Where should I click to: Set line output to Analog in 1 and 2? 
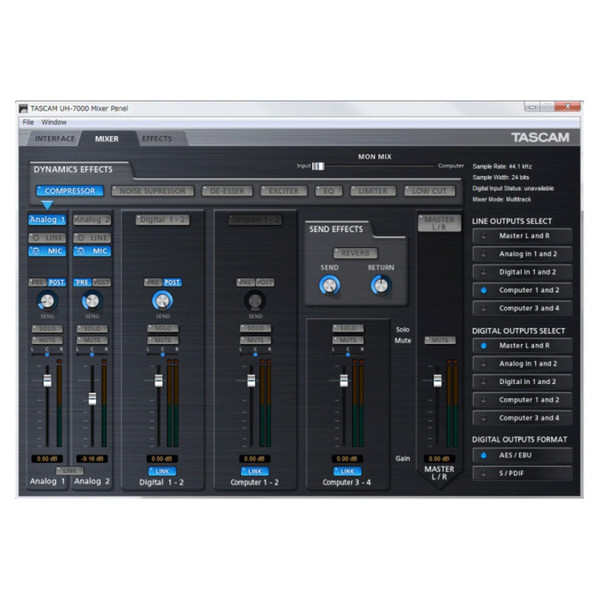pos(522,254)
